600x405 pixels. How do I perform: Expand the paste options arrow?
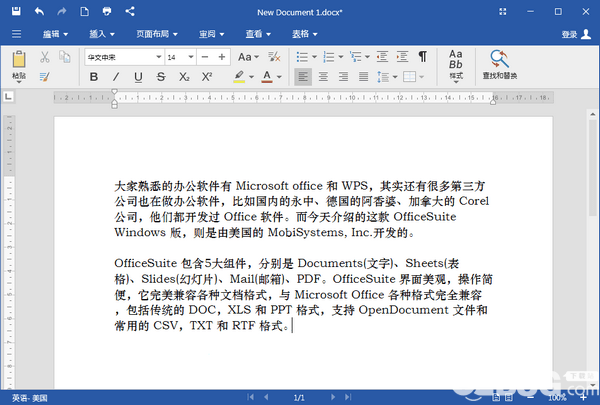tap(19, 82)
